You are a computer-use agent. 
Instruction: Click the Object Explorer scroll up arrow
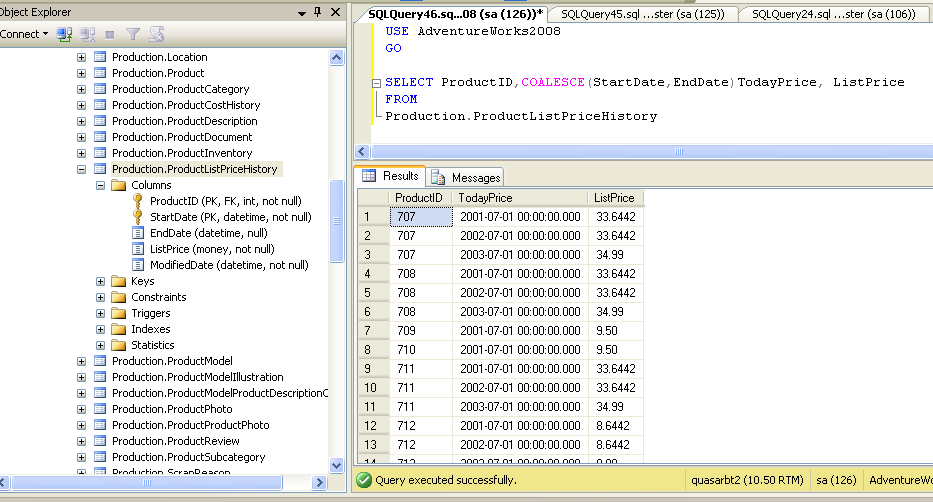click(336, 58)
